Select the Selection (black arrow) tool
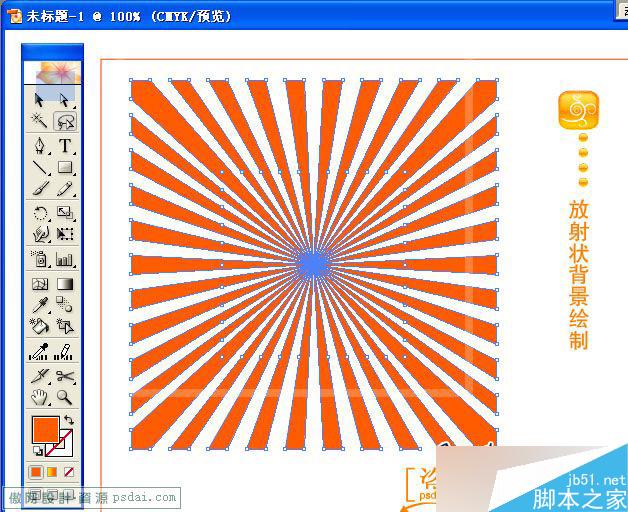The width and height of the screenshot is (628, 512). [39, 99]
